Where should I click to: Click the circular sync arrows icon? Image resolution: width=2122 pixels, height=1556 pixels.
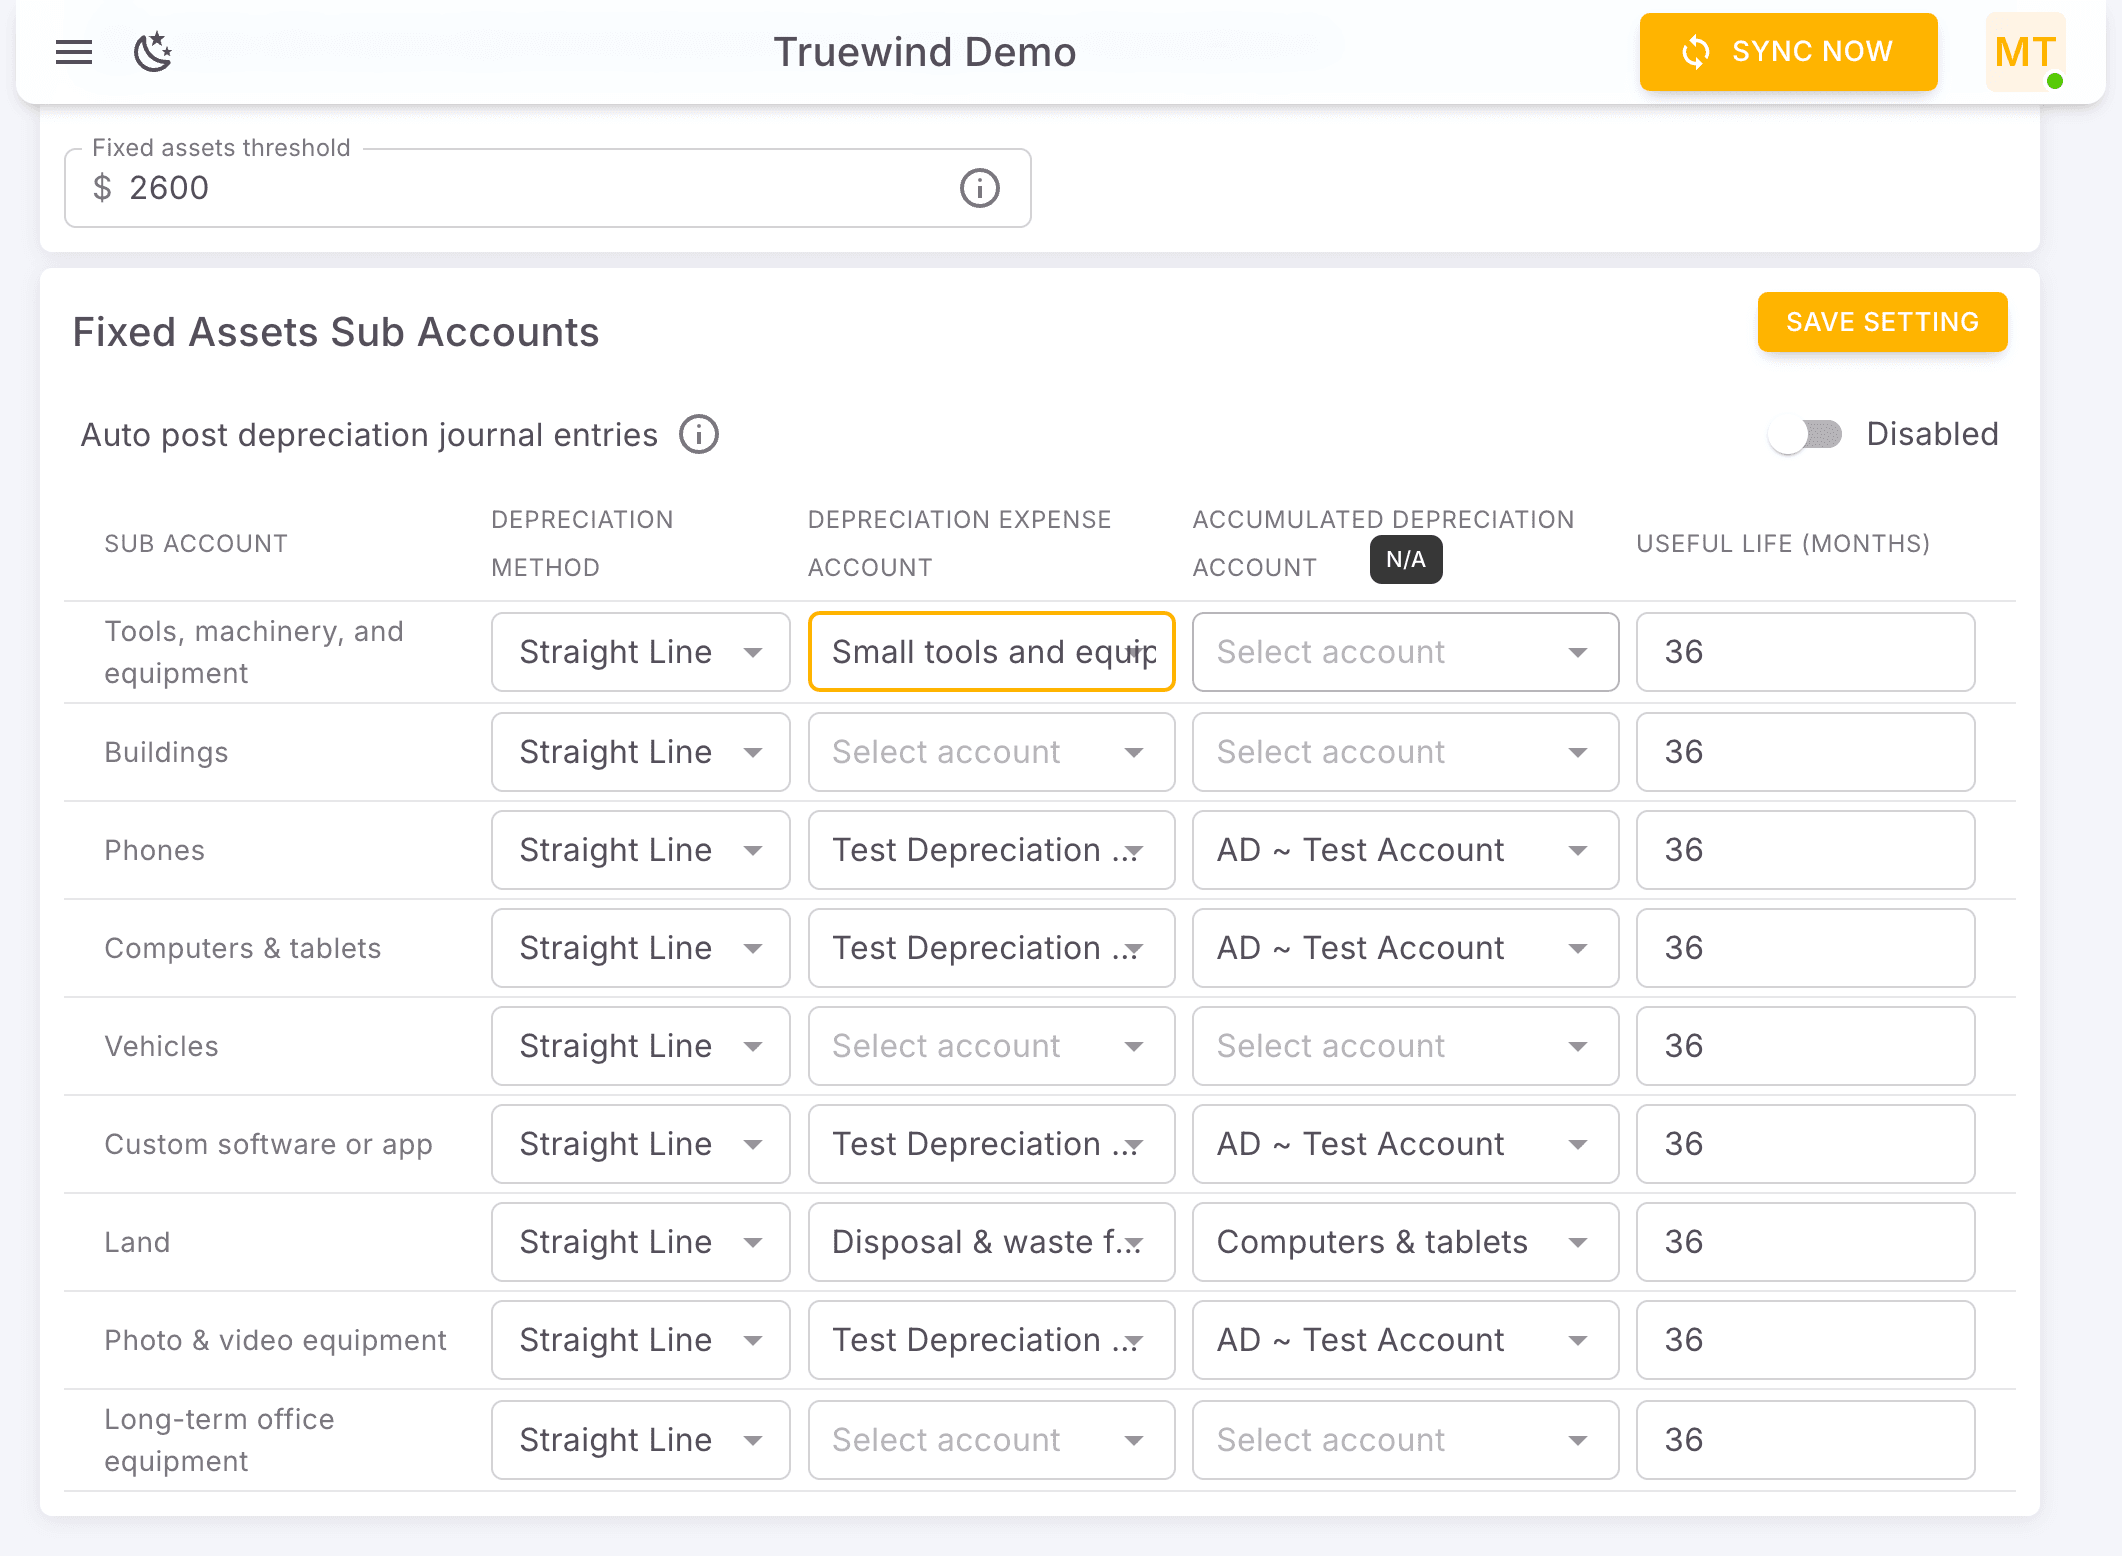click(1695, 52)
